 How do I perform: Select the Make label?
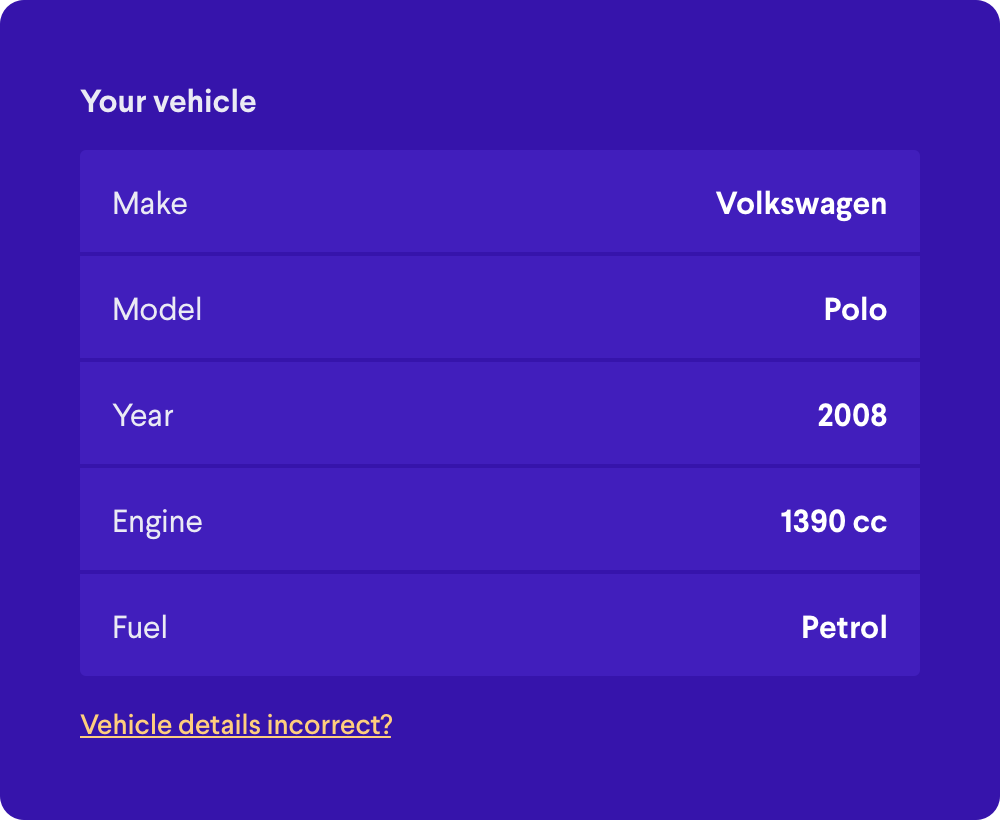pos(150,203)
